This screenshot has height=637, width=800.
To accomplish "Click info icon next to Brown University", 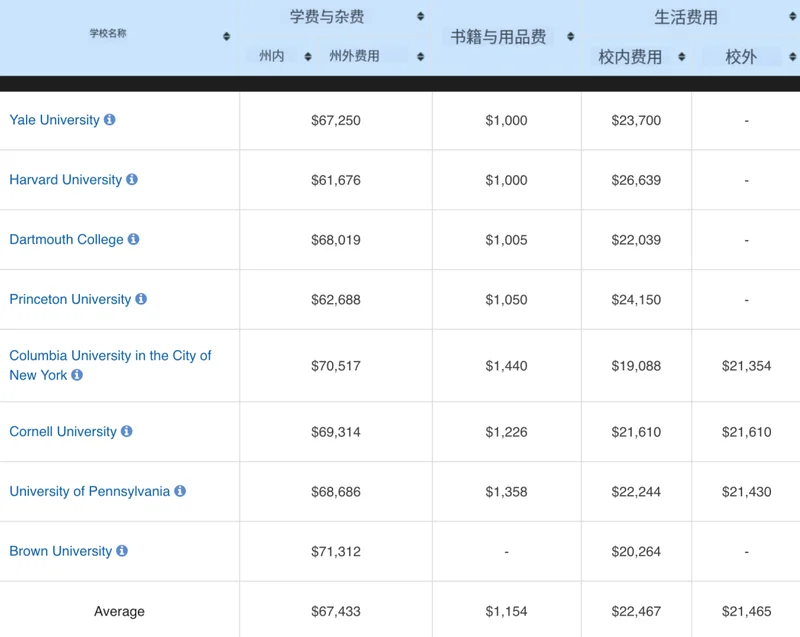I will pyautogui.click(x=122, y=551).
